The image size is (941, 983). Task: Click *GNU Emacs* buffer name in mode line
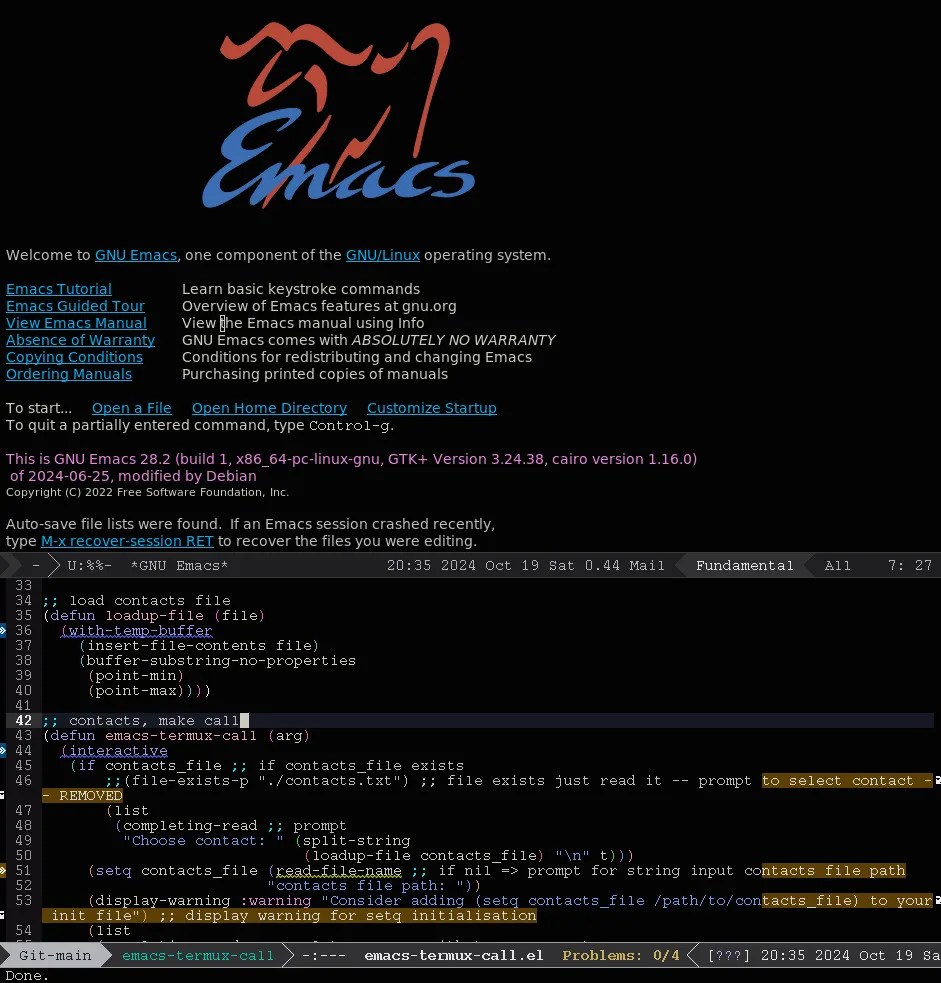(179, 565)
